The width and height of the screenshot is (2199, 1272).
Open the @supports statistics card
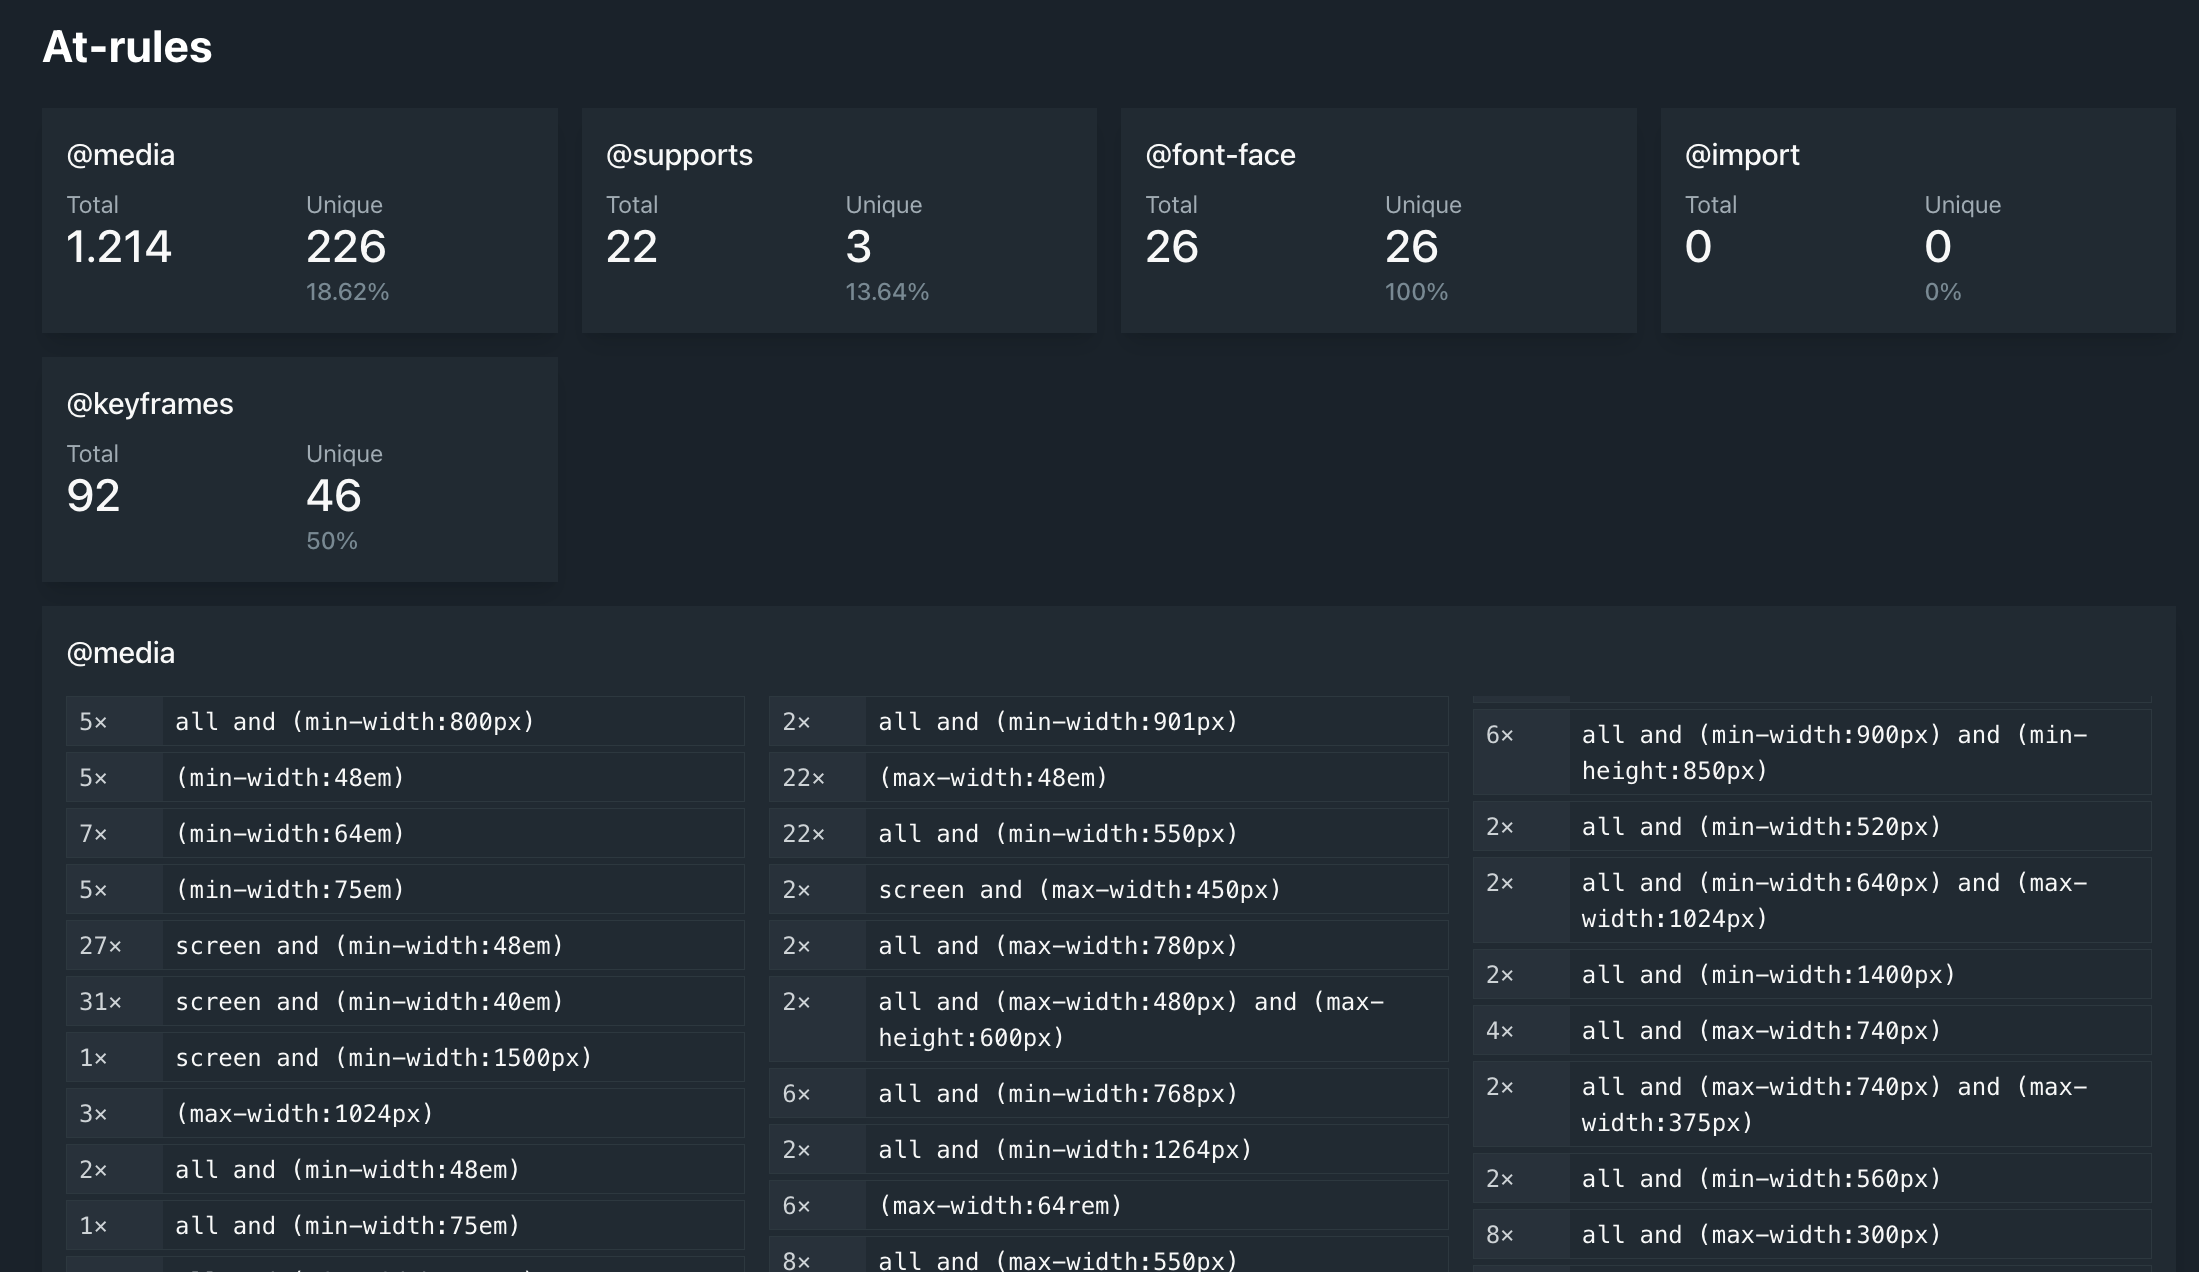tap(838, 220)
